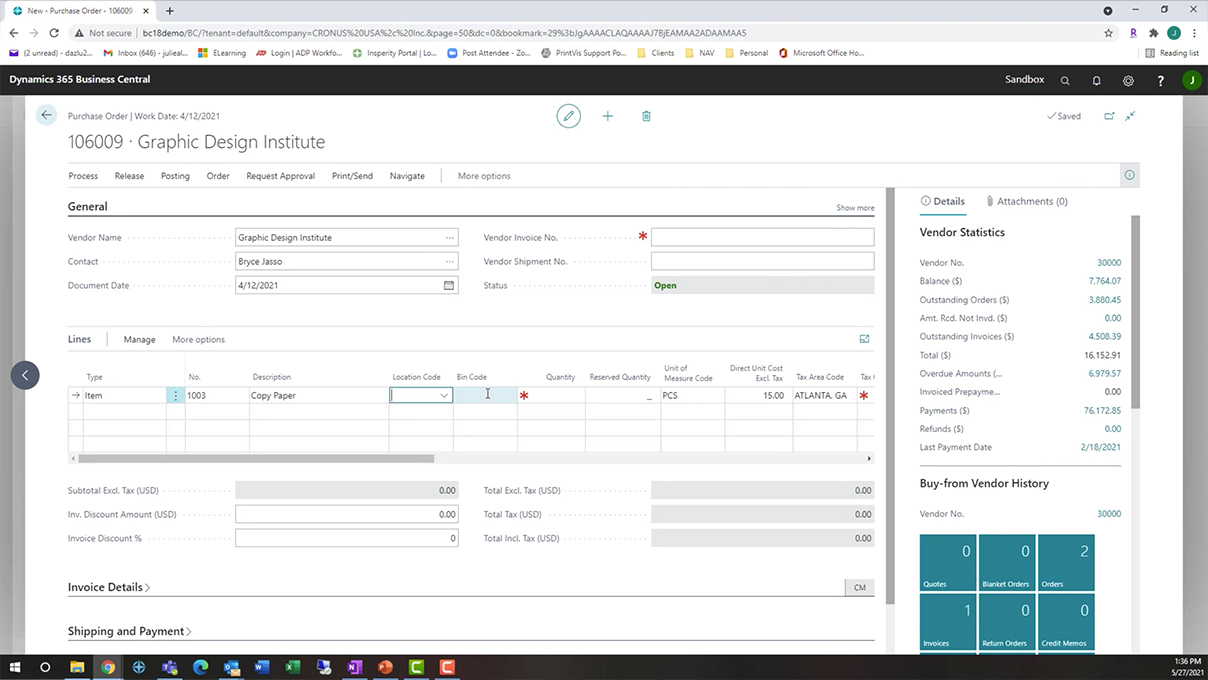Image resolution: width=1208 pixels, height=680 pixels.
Task: Open the Order menu
Action: click(x=218, y=176)
